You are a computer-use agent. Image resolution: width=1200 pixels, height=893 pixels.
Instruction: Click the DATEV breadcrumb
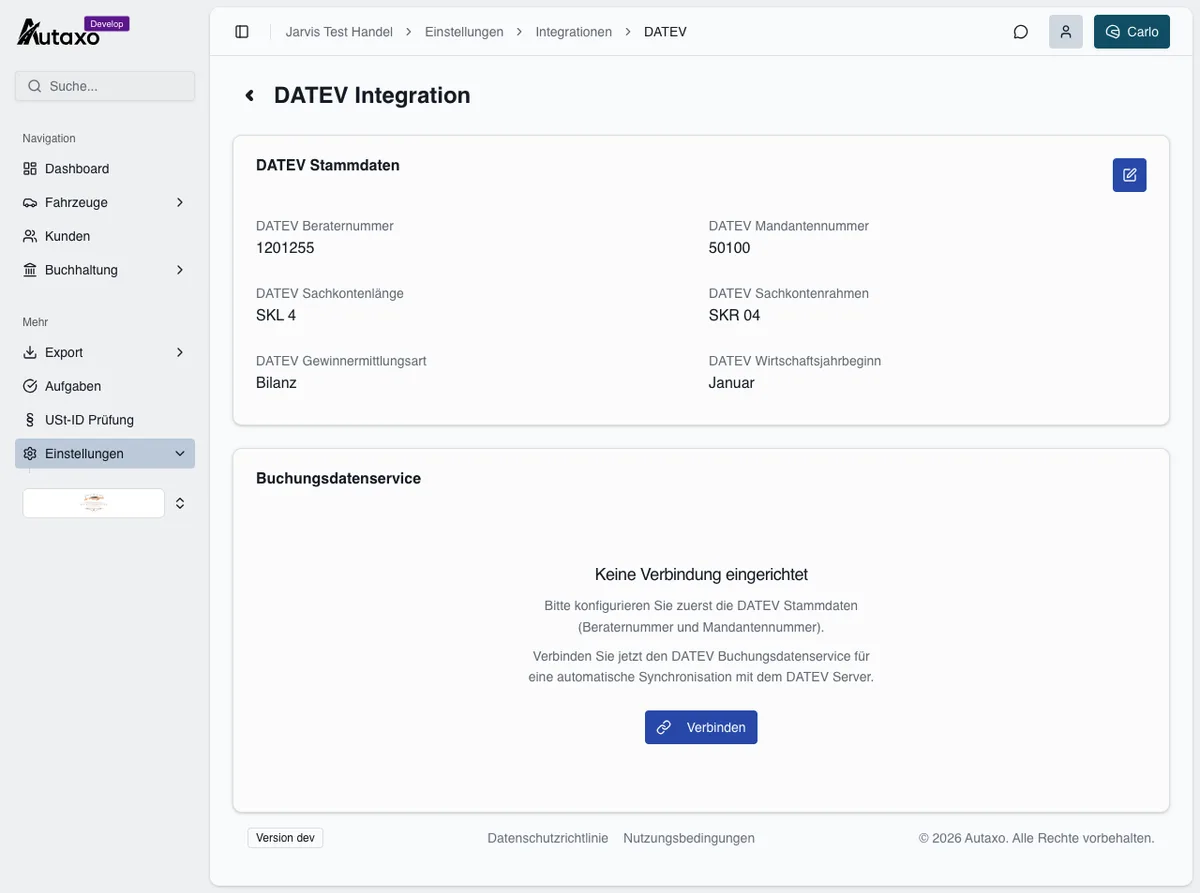pyautogui.click(x=665, y=32)
